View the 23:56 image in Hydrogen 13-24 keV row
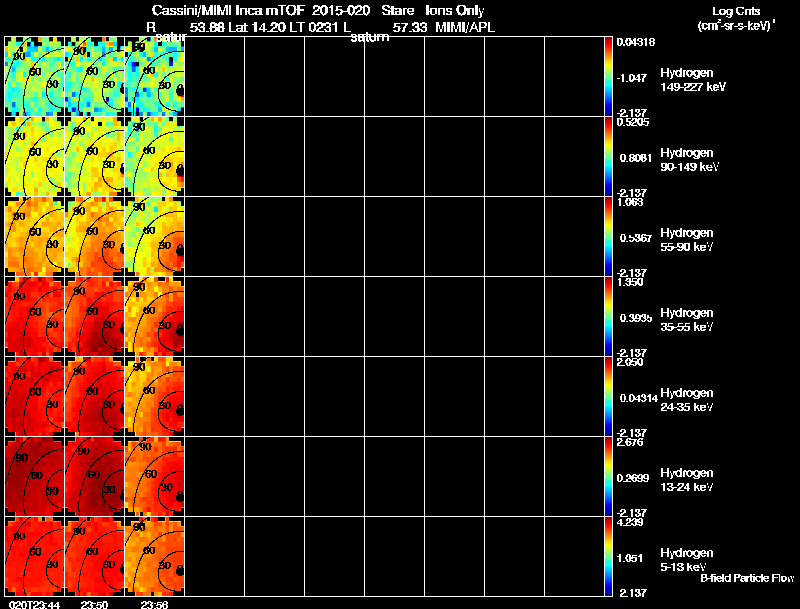 [155, 476]
